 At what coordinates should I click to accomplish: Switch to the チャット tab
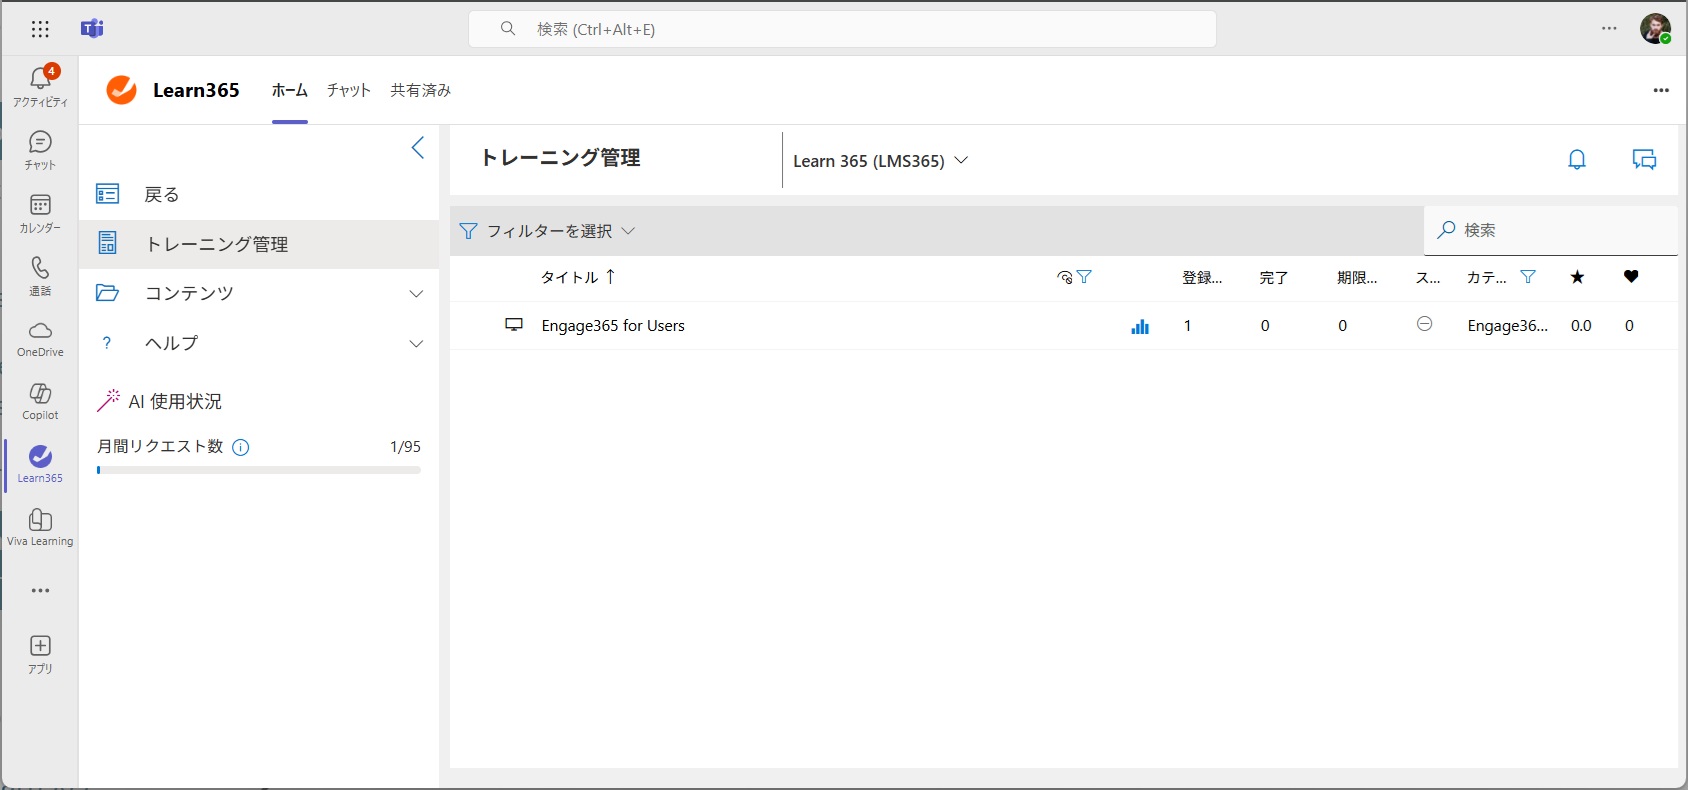(349, 90)
